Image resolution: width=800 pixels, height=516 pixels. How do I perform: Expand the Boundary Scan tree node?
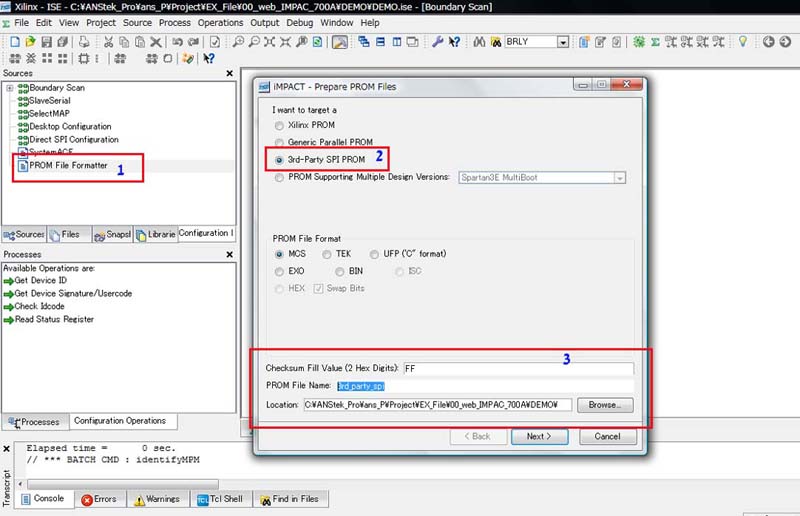(x=10, y=88)
